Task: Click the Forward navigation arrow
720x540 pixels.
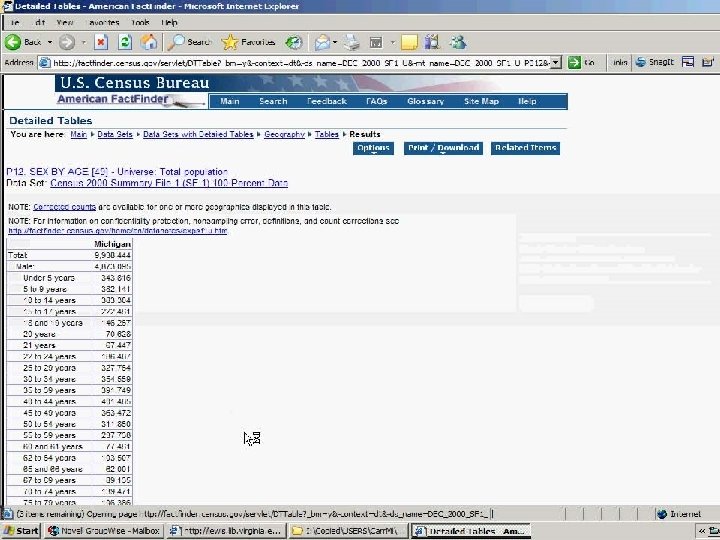Action: coord(67,42)
